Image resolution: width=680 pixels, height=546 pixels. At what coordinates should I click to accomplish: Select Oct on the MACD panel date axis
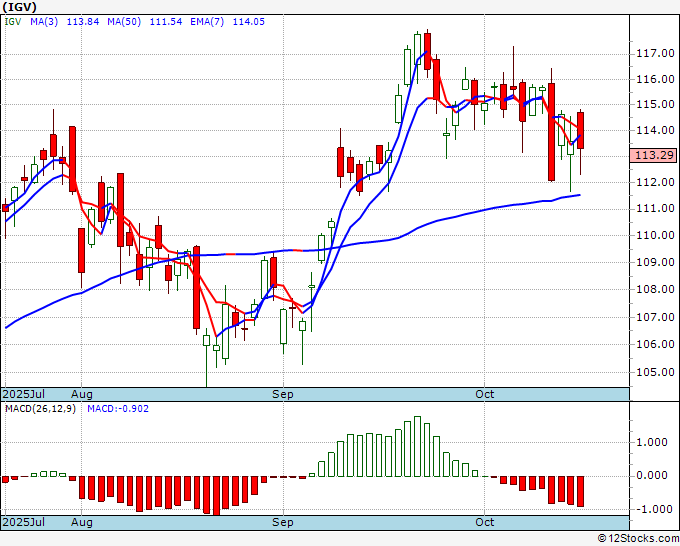pos(484,522)
